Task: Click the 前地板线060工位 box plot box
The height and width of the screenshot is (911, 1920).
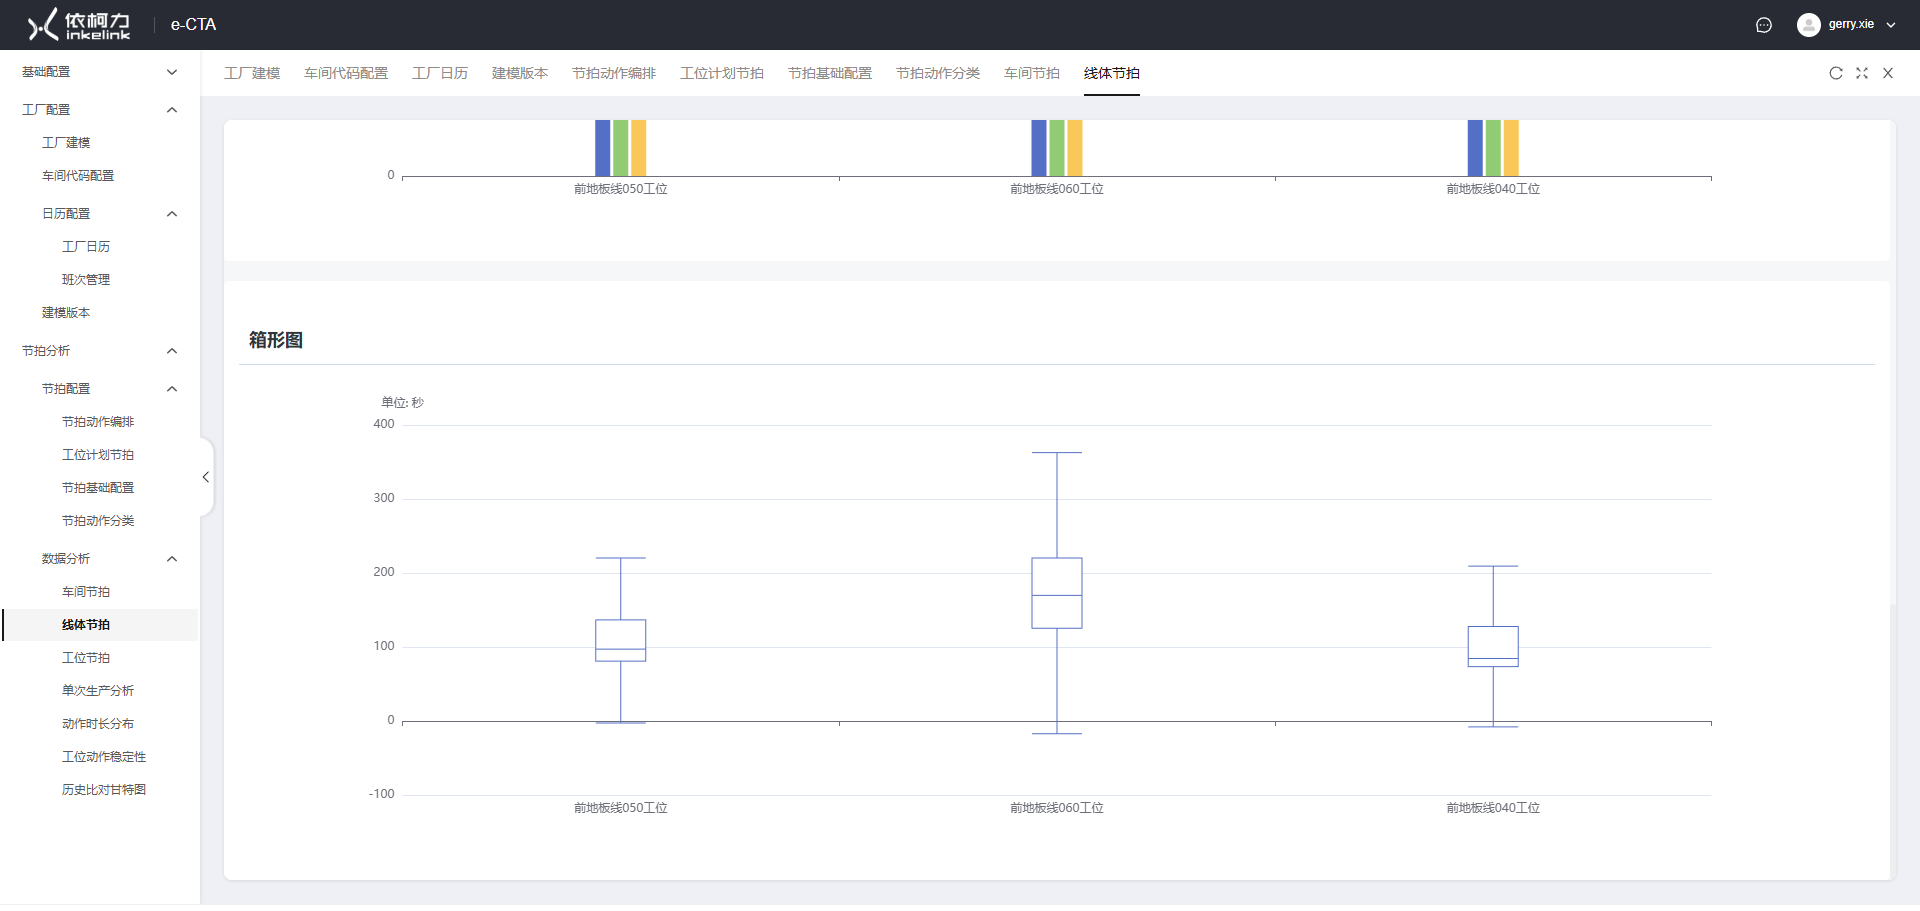Action: (1056, 593)
